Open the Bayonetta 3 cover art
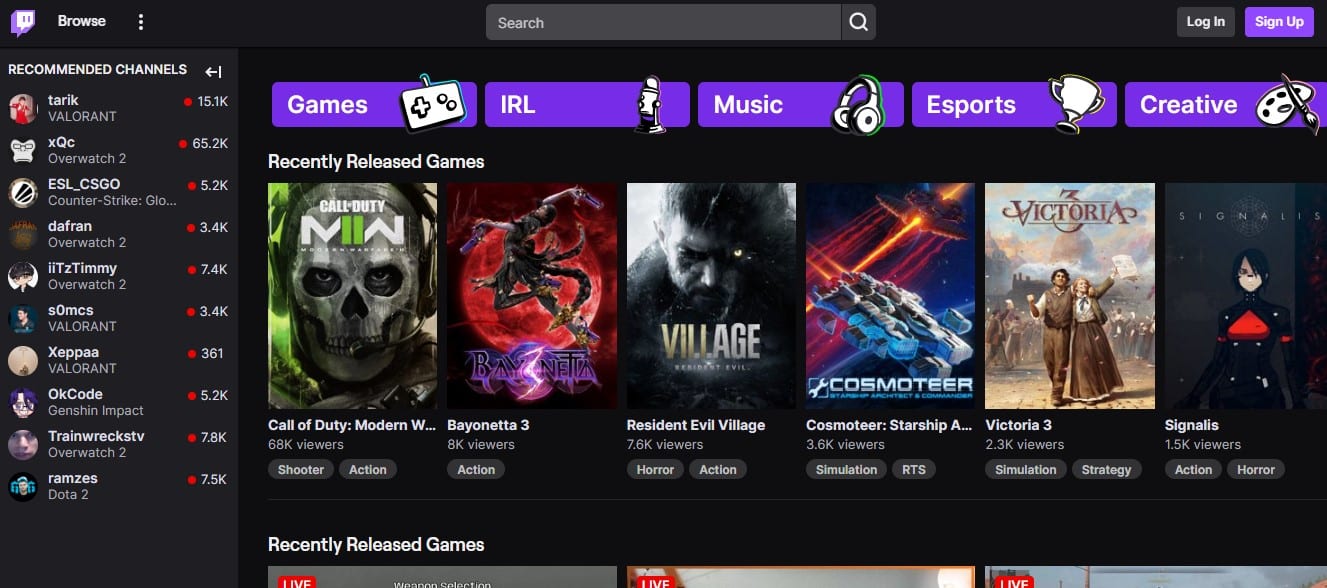Screen dimensions: 1327x588 pyautogui.click(x=532, y=295)
